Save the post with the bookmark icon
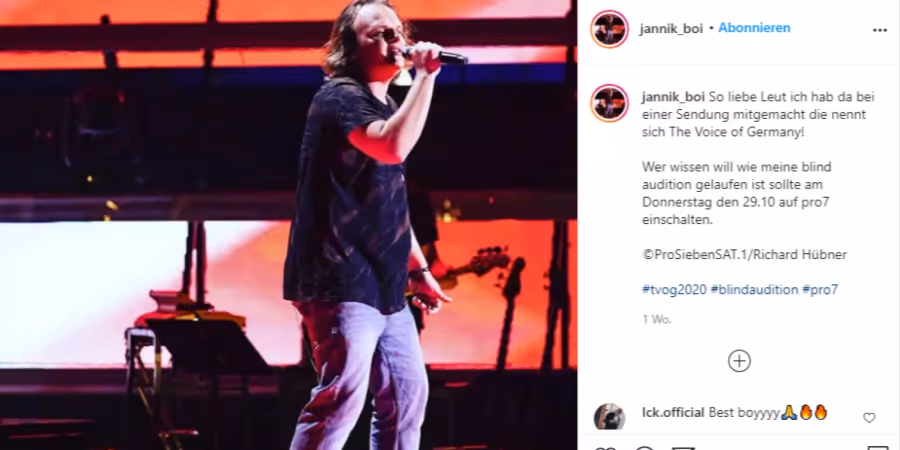This screenshot has width=900, height=450. click(x=878, y=448)
